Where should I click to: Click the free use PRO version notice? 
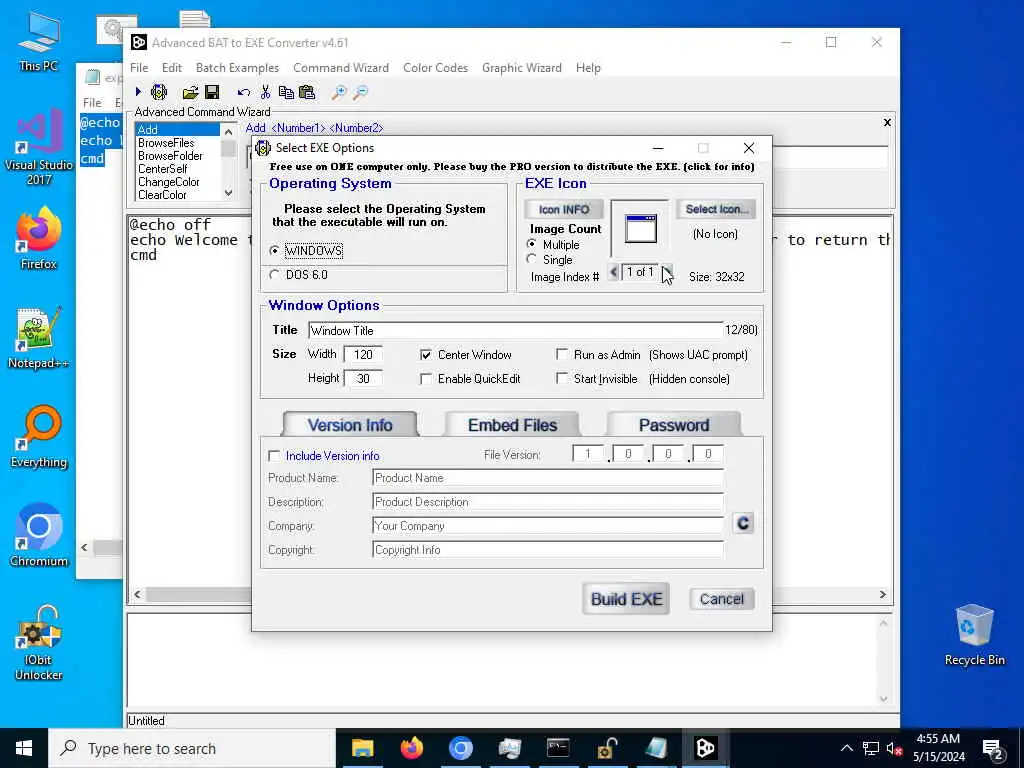[512, 167]
